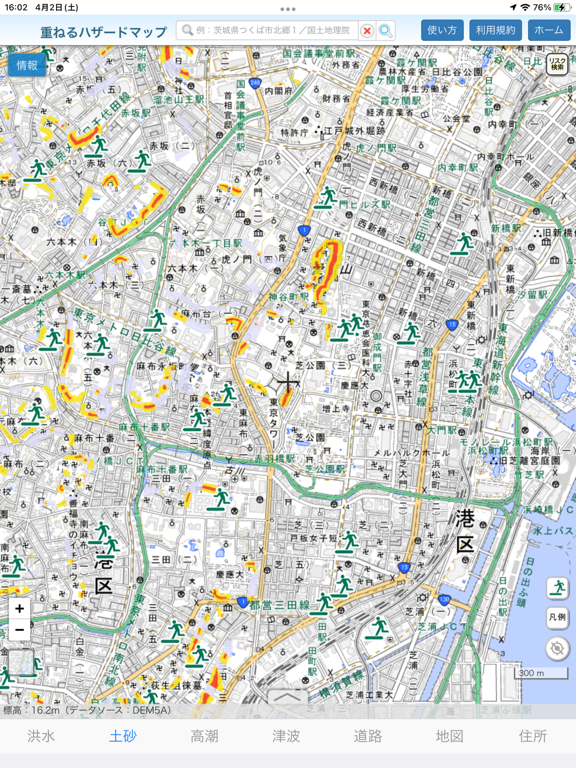Select the 高潮 storm surge tab
Screen dimensions: 576x768
click(205, 736)
